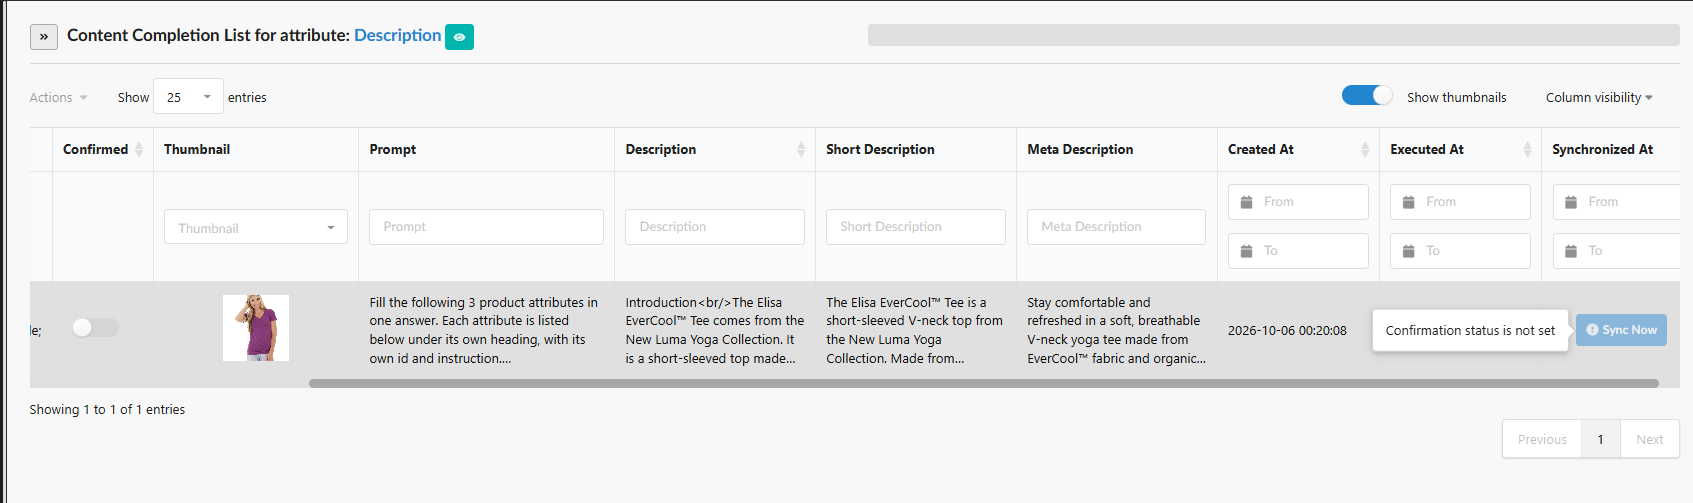Click Created At To calendar icon
This screenshot has width=1693, height=503.
[1246, 251]
